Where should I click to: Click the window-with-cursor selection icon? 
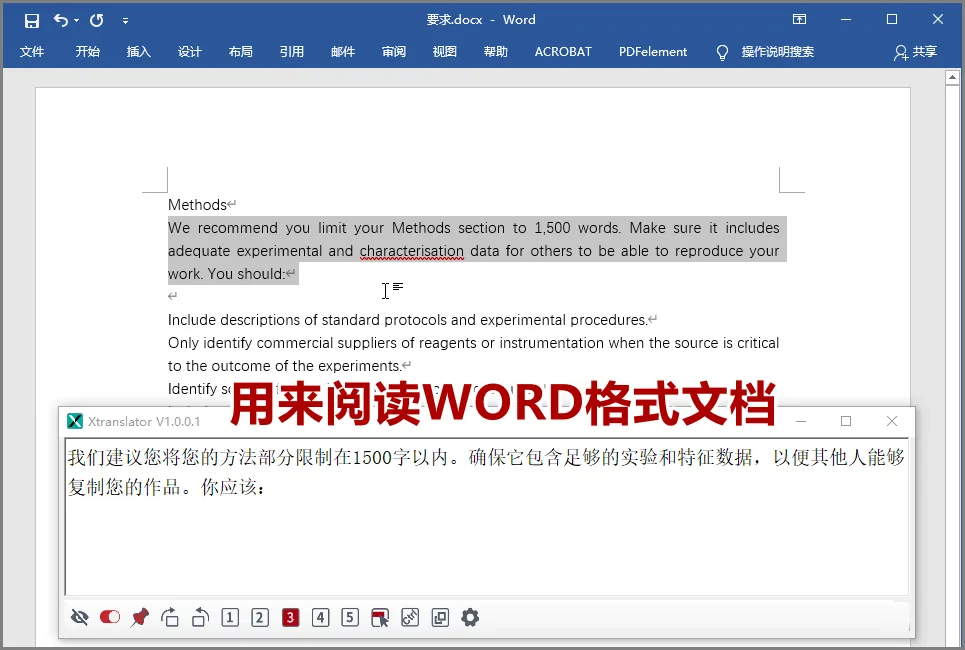(x=380, y=617)
